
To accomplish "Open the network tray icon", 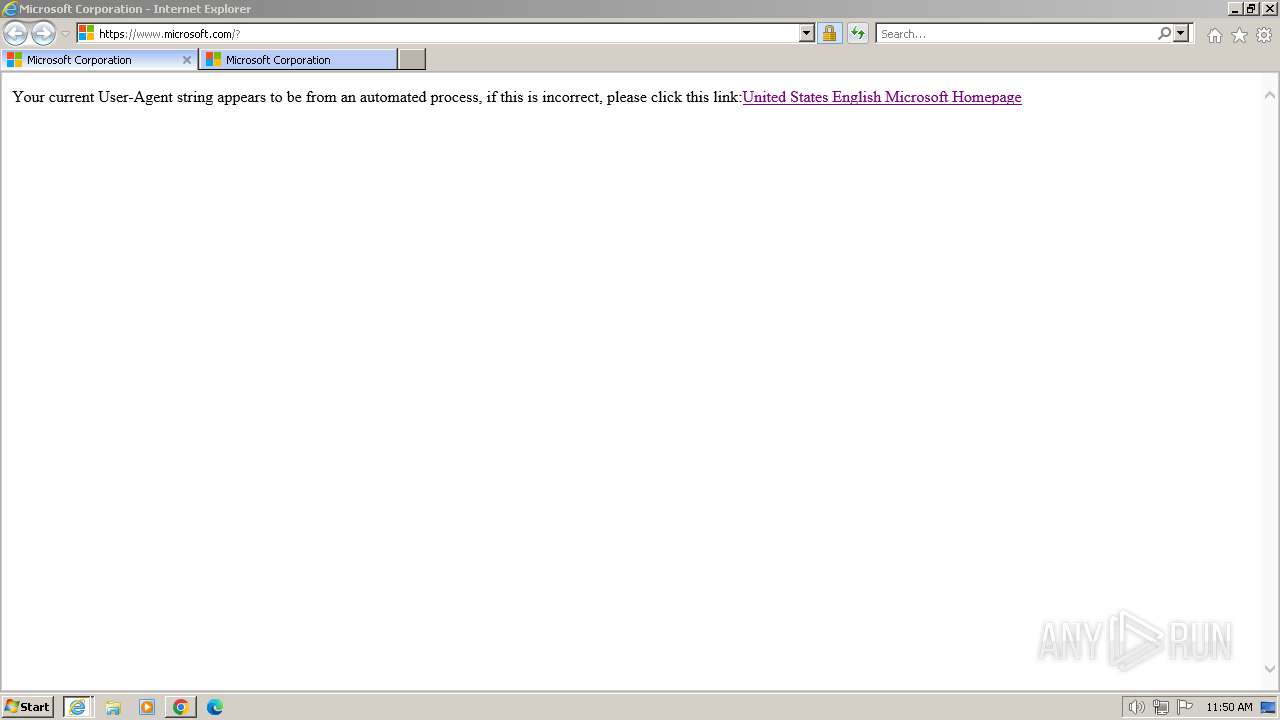I will click(1160, 707).
